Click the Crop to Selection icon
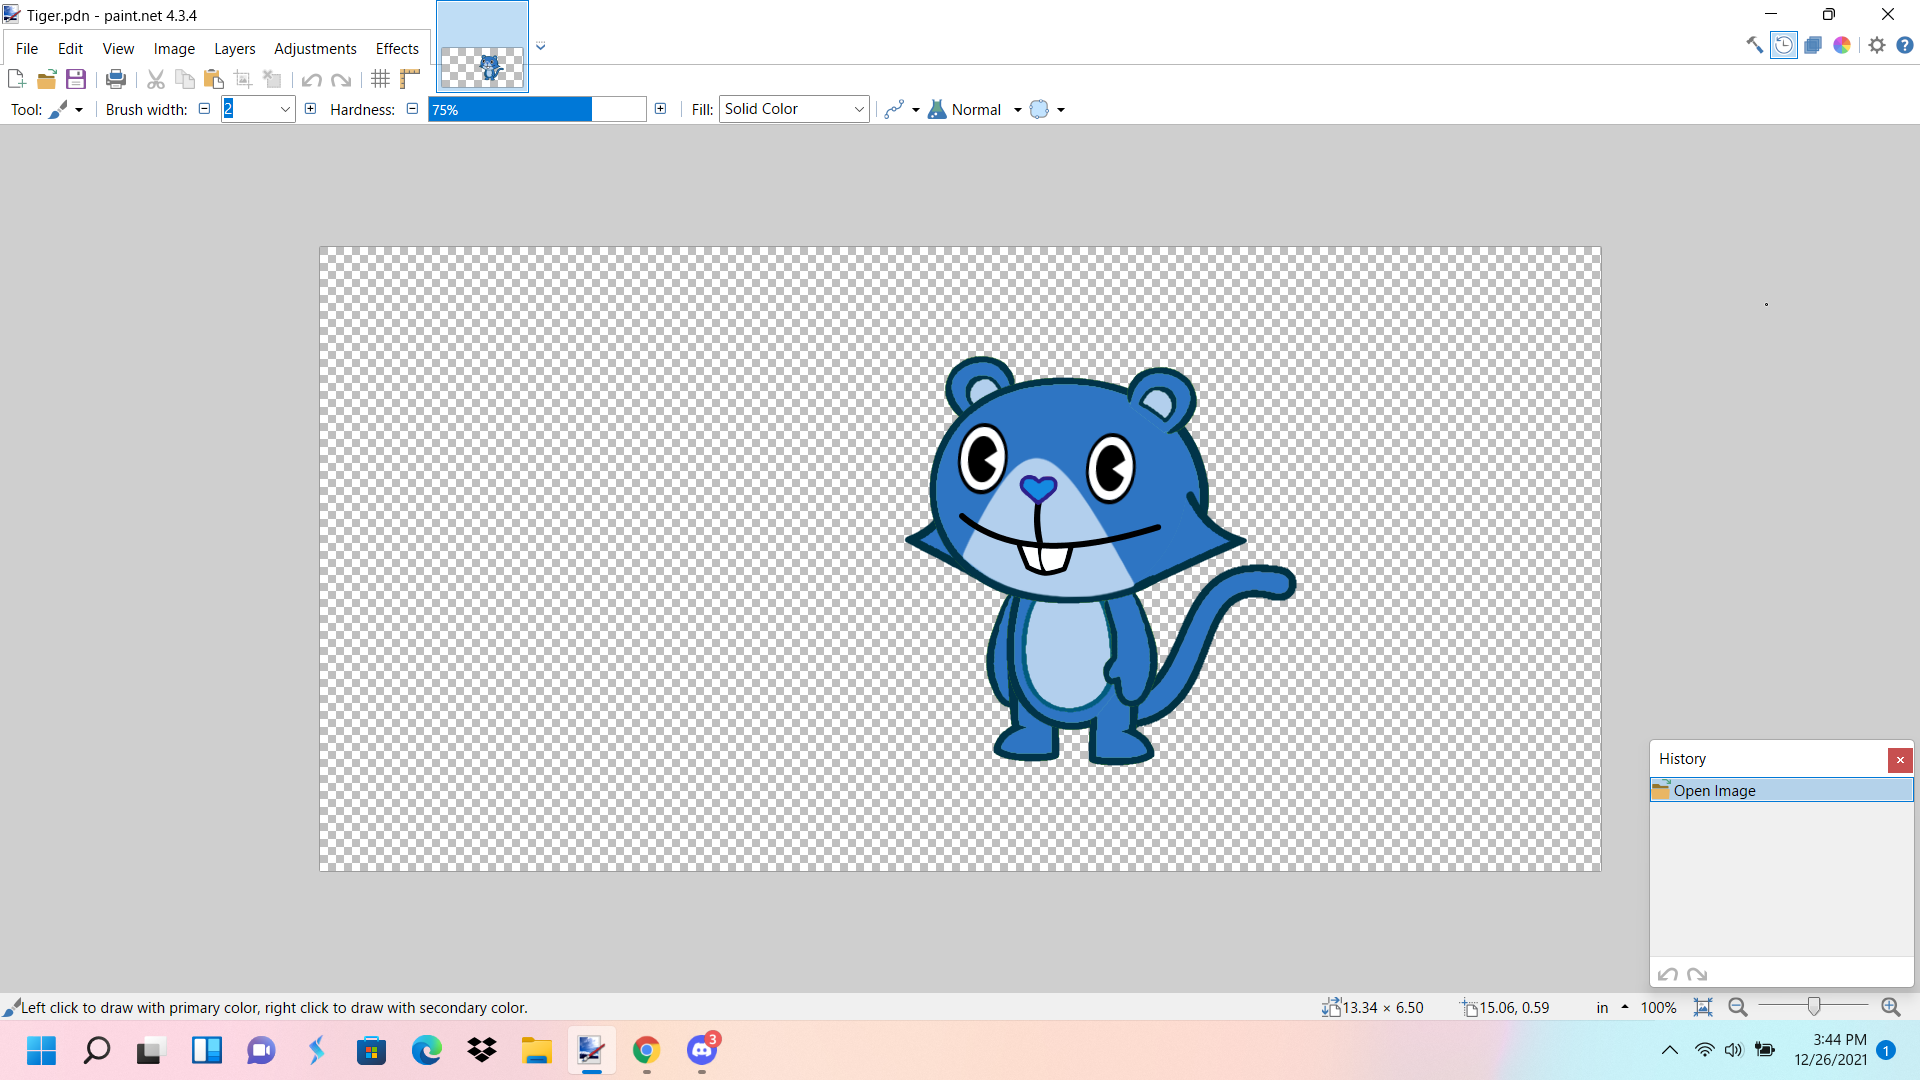 point(242,79)
